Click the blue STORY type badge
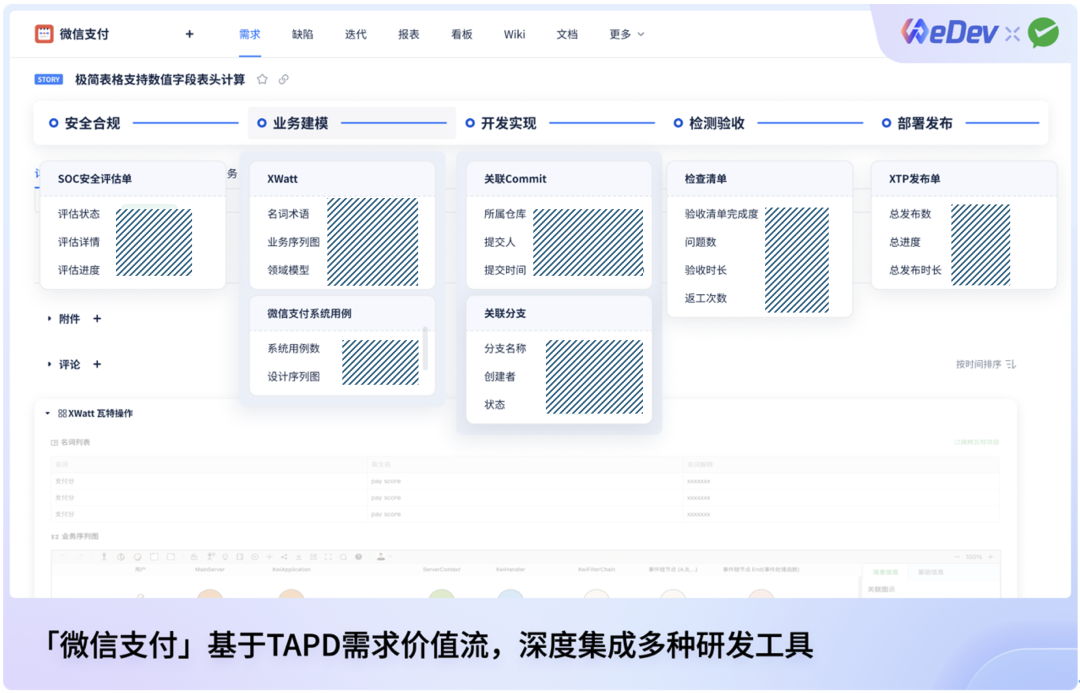This screenshot has height=693, width=1080. point(48,79)
